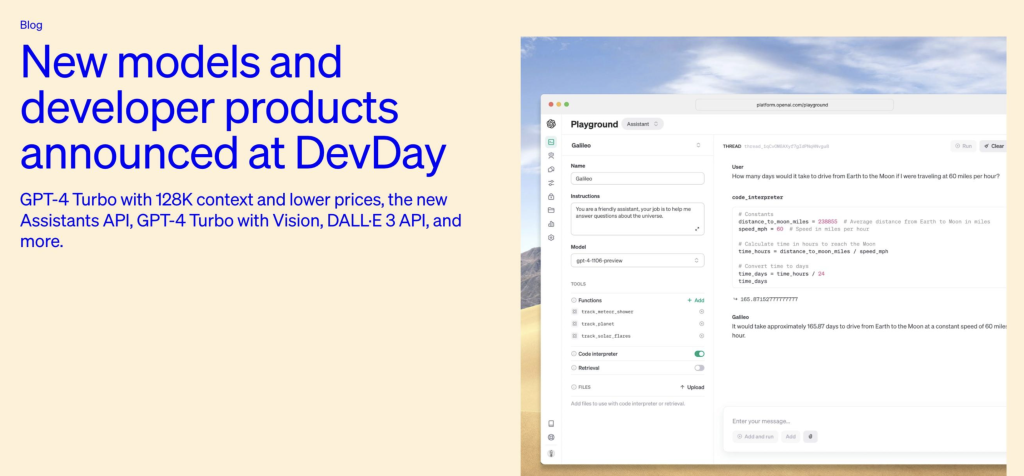The image size is (1024, 476).
Task: Click the attach file paperclip button
Action: click(810, 437)
